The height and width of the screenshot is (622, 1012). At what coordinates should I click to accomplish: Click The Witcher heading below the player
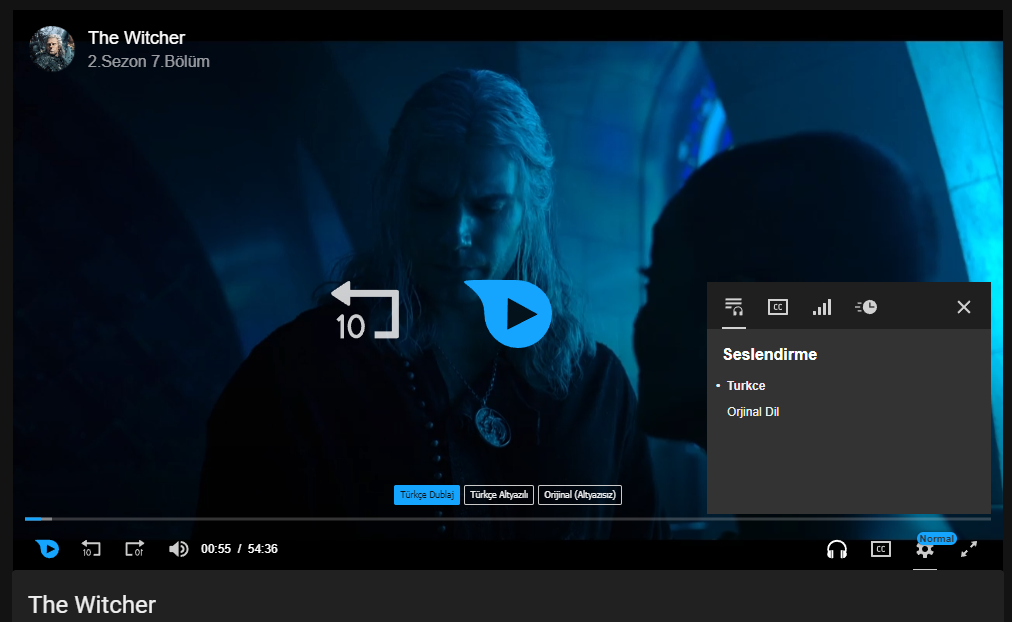click(92, 605)
